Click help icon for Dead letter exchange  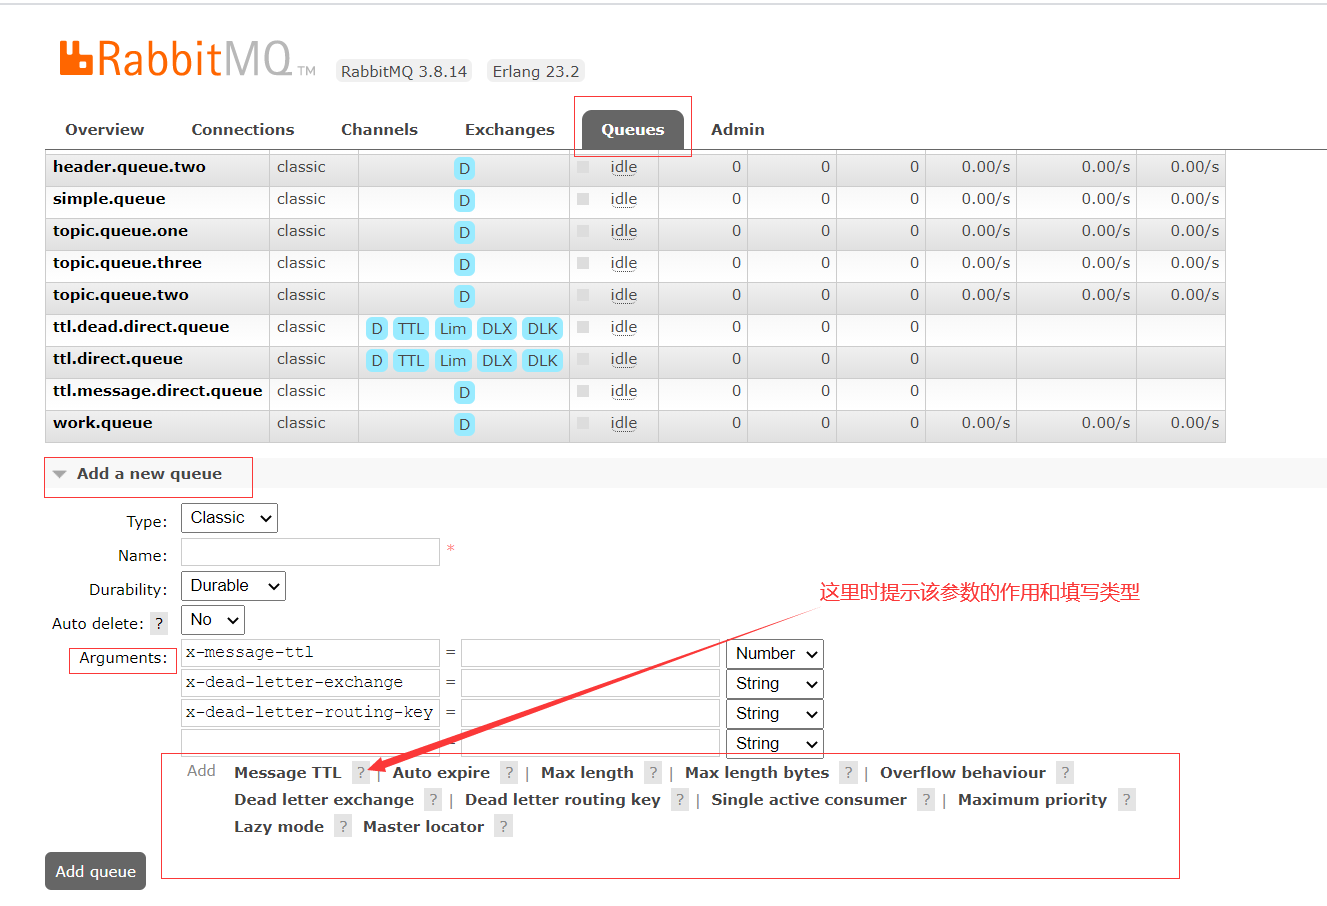coord(433,800)
